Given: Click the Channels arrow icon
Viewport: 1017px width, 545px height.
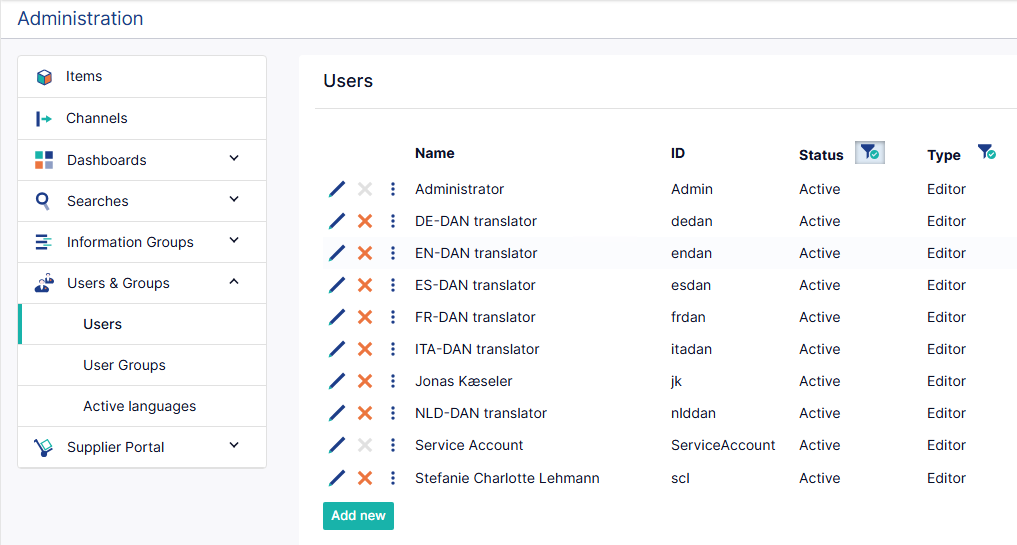Looking at the screenshot, I should [x=43, y=119].
